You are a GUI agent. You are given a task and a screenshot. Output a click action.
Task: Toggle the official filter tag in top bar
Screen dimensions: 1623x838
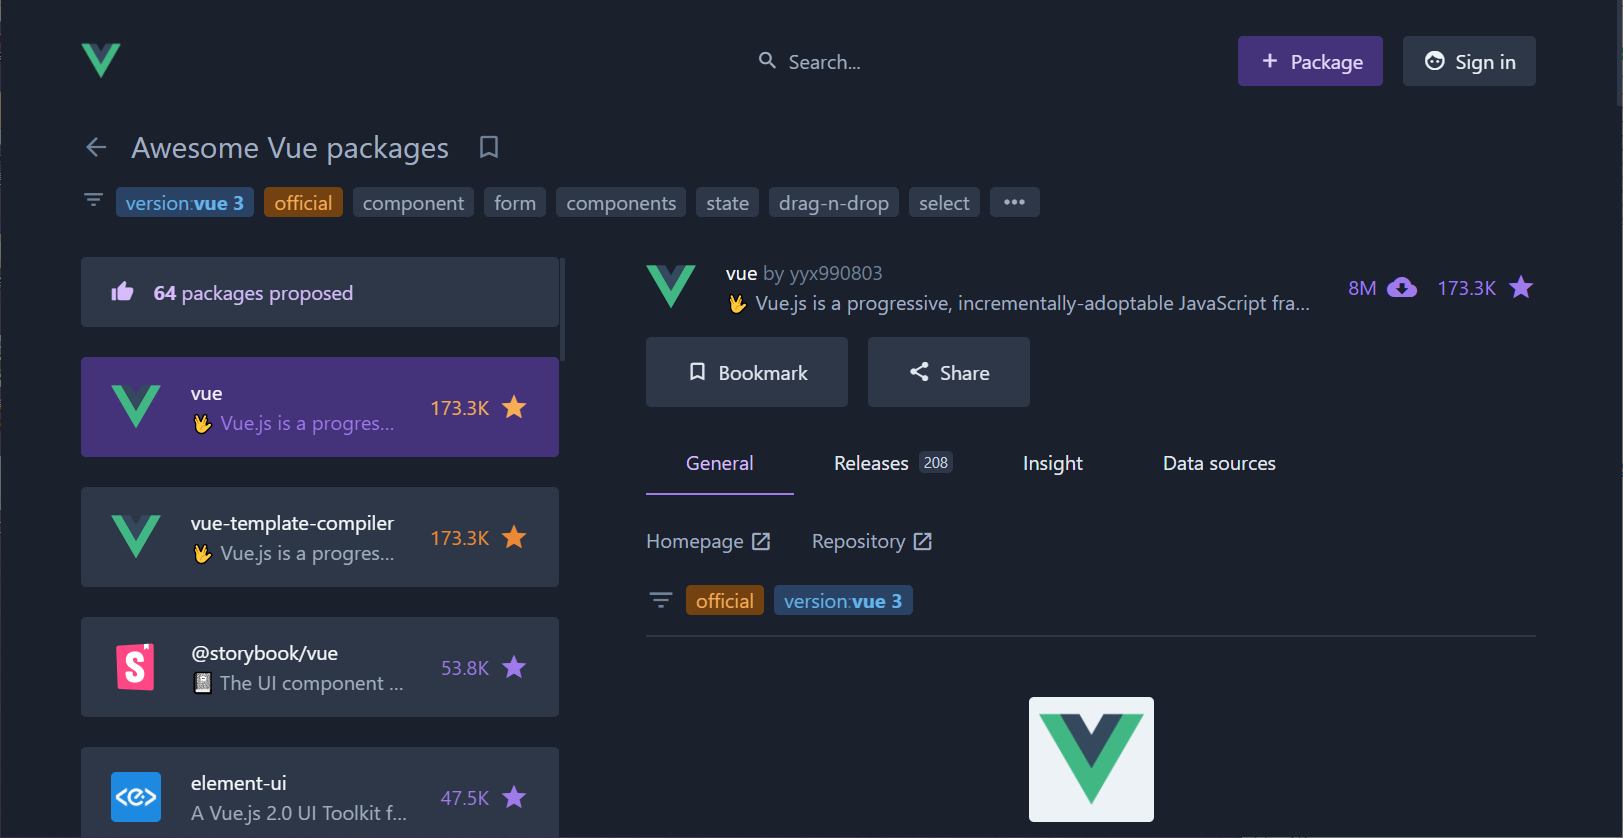coord(303,202)
